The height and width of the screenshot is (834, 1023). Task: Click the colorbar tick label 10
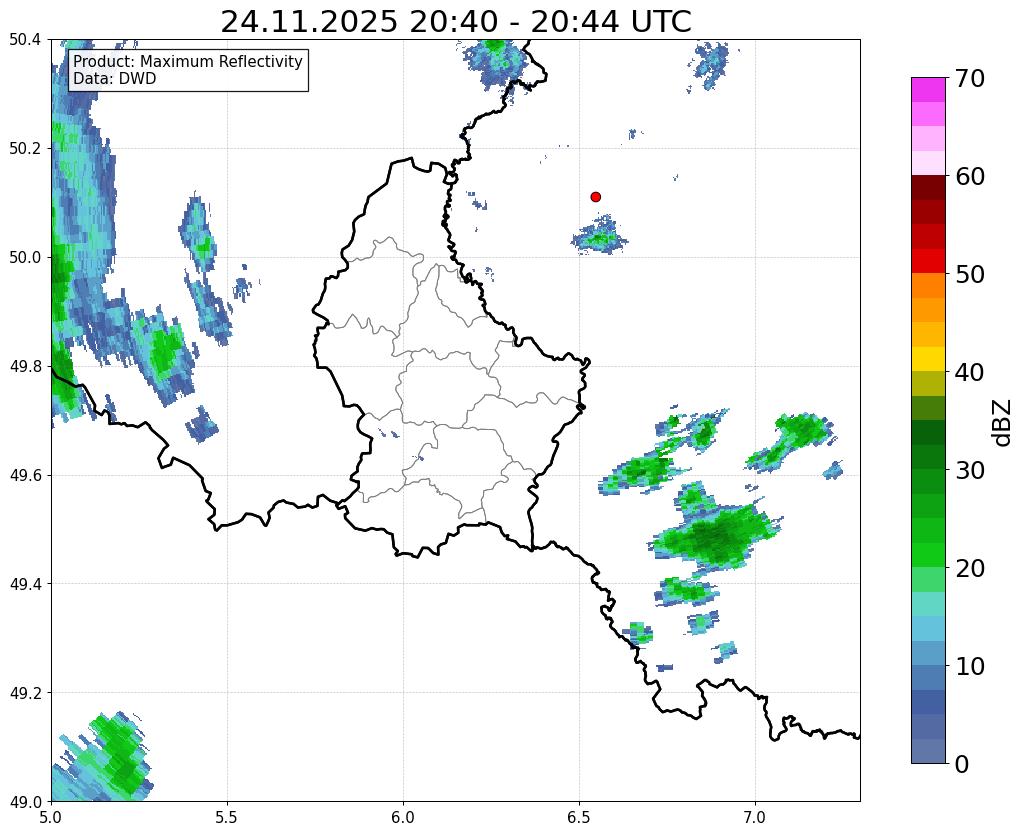coord(969,666)
